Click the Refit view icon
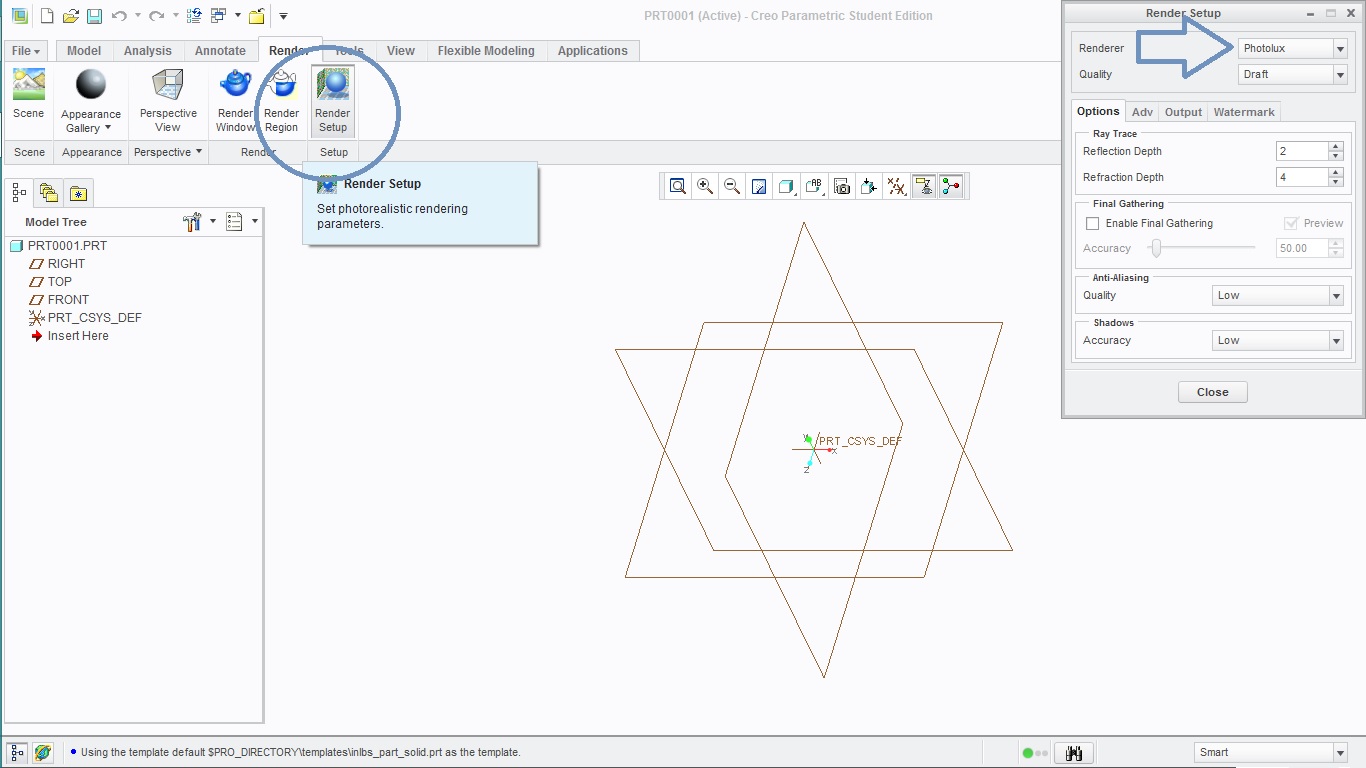The image size is (1366, 768). 678,186
